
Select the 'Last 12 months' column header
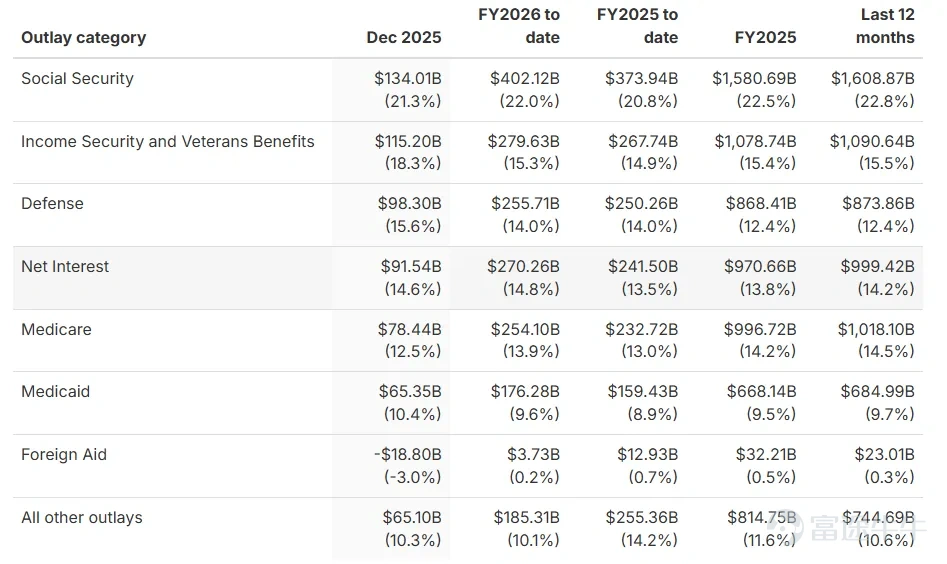point(884,26)
